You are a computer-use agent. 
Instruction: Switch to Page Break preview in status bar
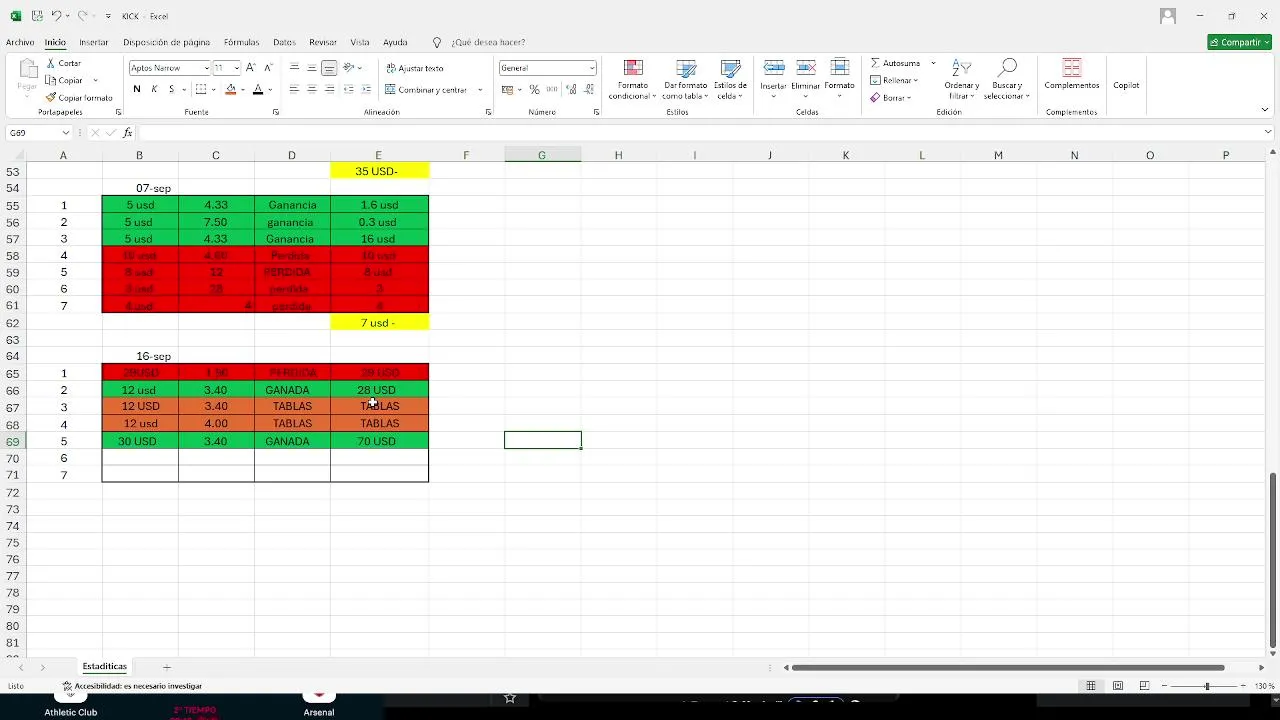click(1144, 686)
